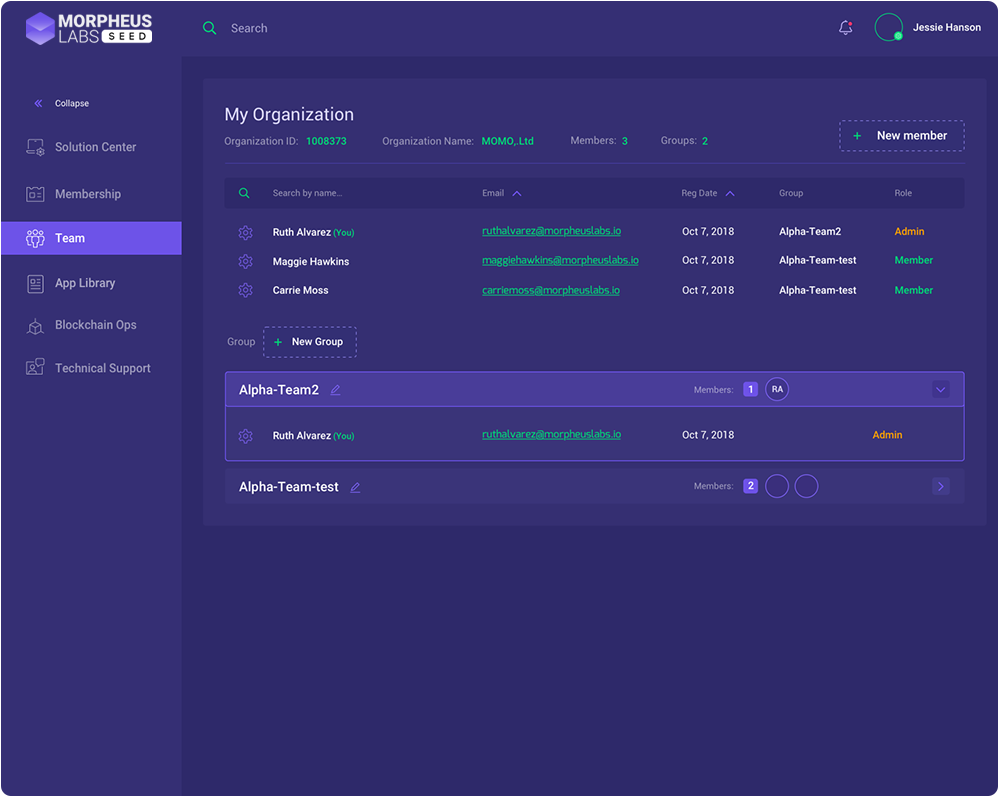Viewport: 1000px width, 800px height.
Task: Click the Collapse sidebar label
Action: click(72, 103)
